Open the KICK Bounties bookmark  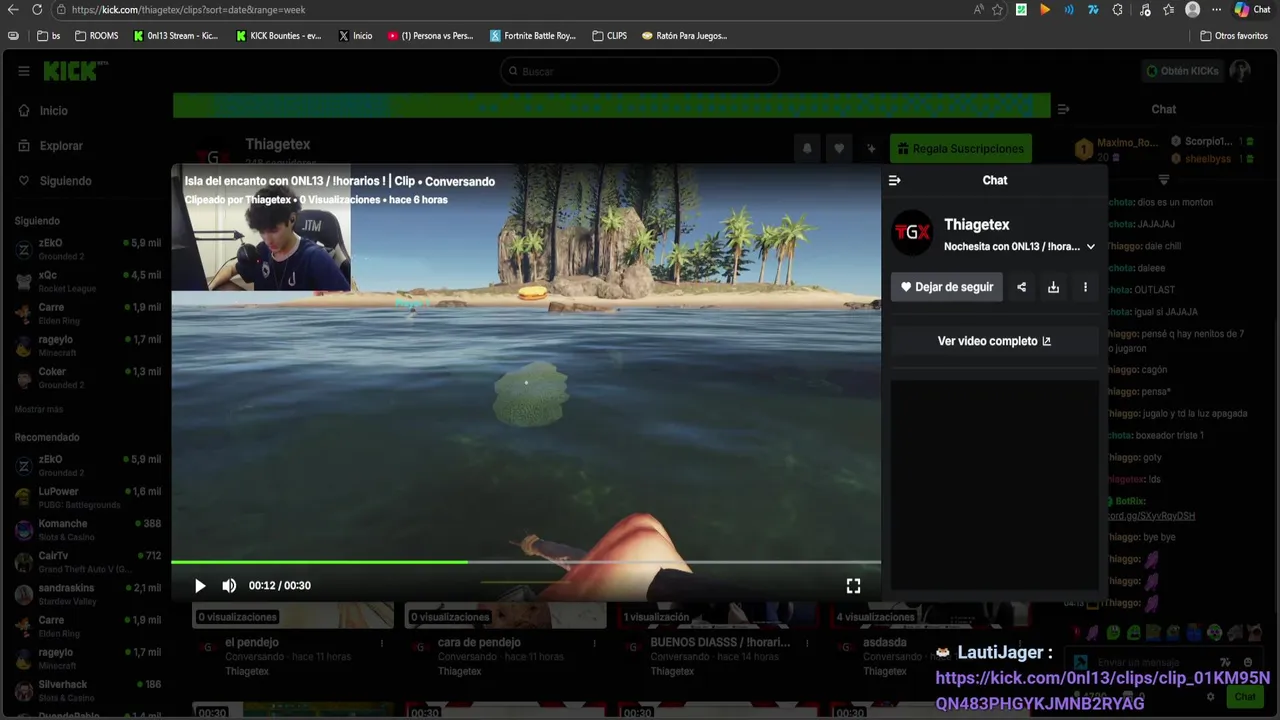click(279, 36)
